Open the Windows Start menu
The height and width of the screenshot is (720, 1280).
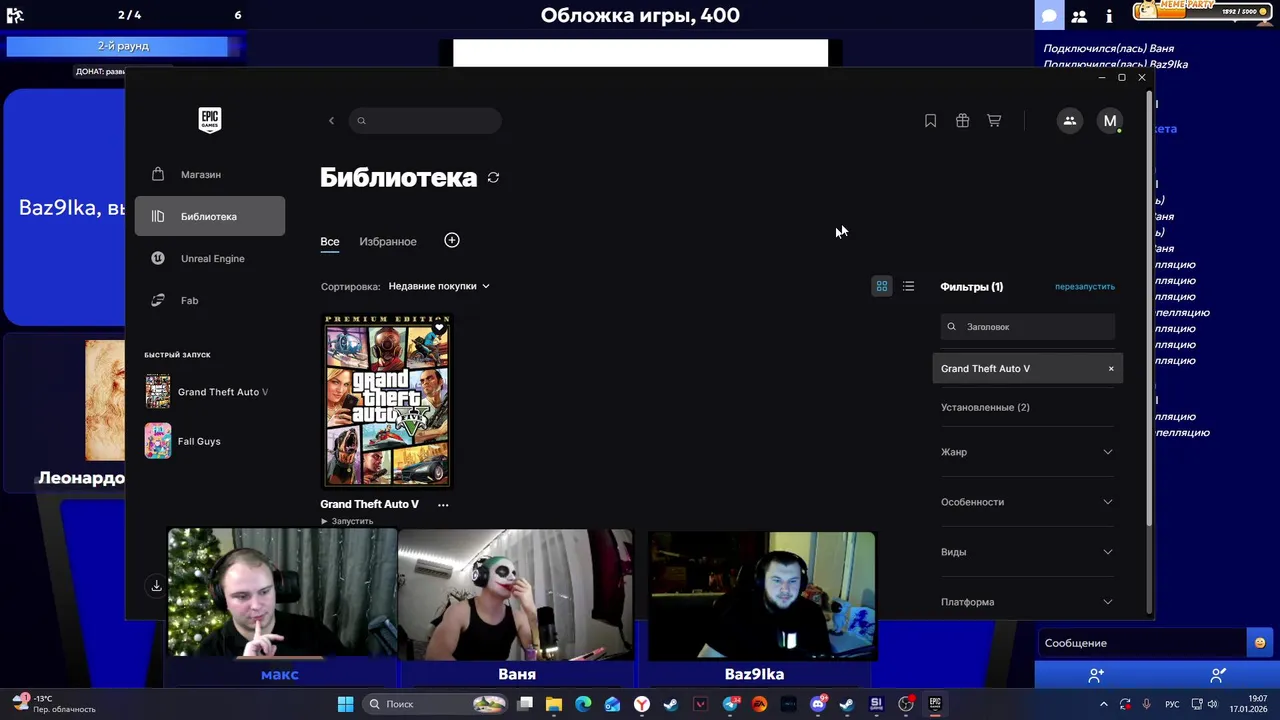(x=345, y=704)
